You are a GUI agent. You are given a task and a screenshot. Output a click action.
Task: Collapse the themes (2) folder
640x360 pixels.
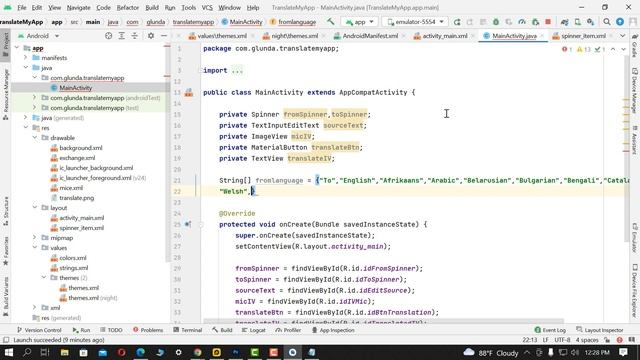click(44, 278)
